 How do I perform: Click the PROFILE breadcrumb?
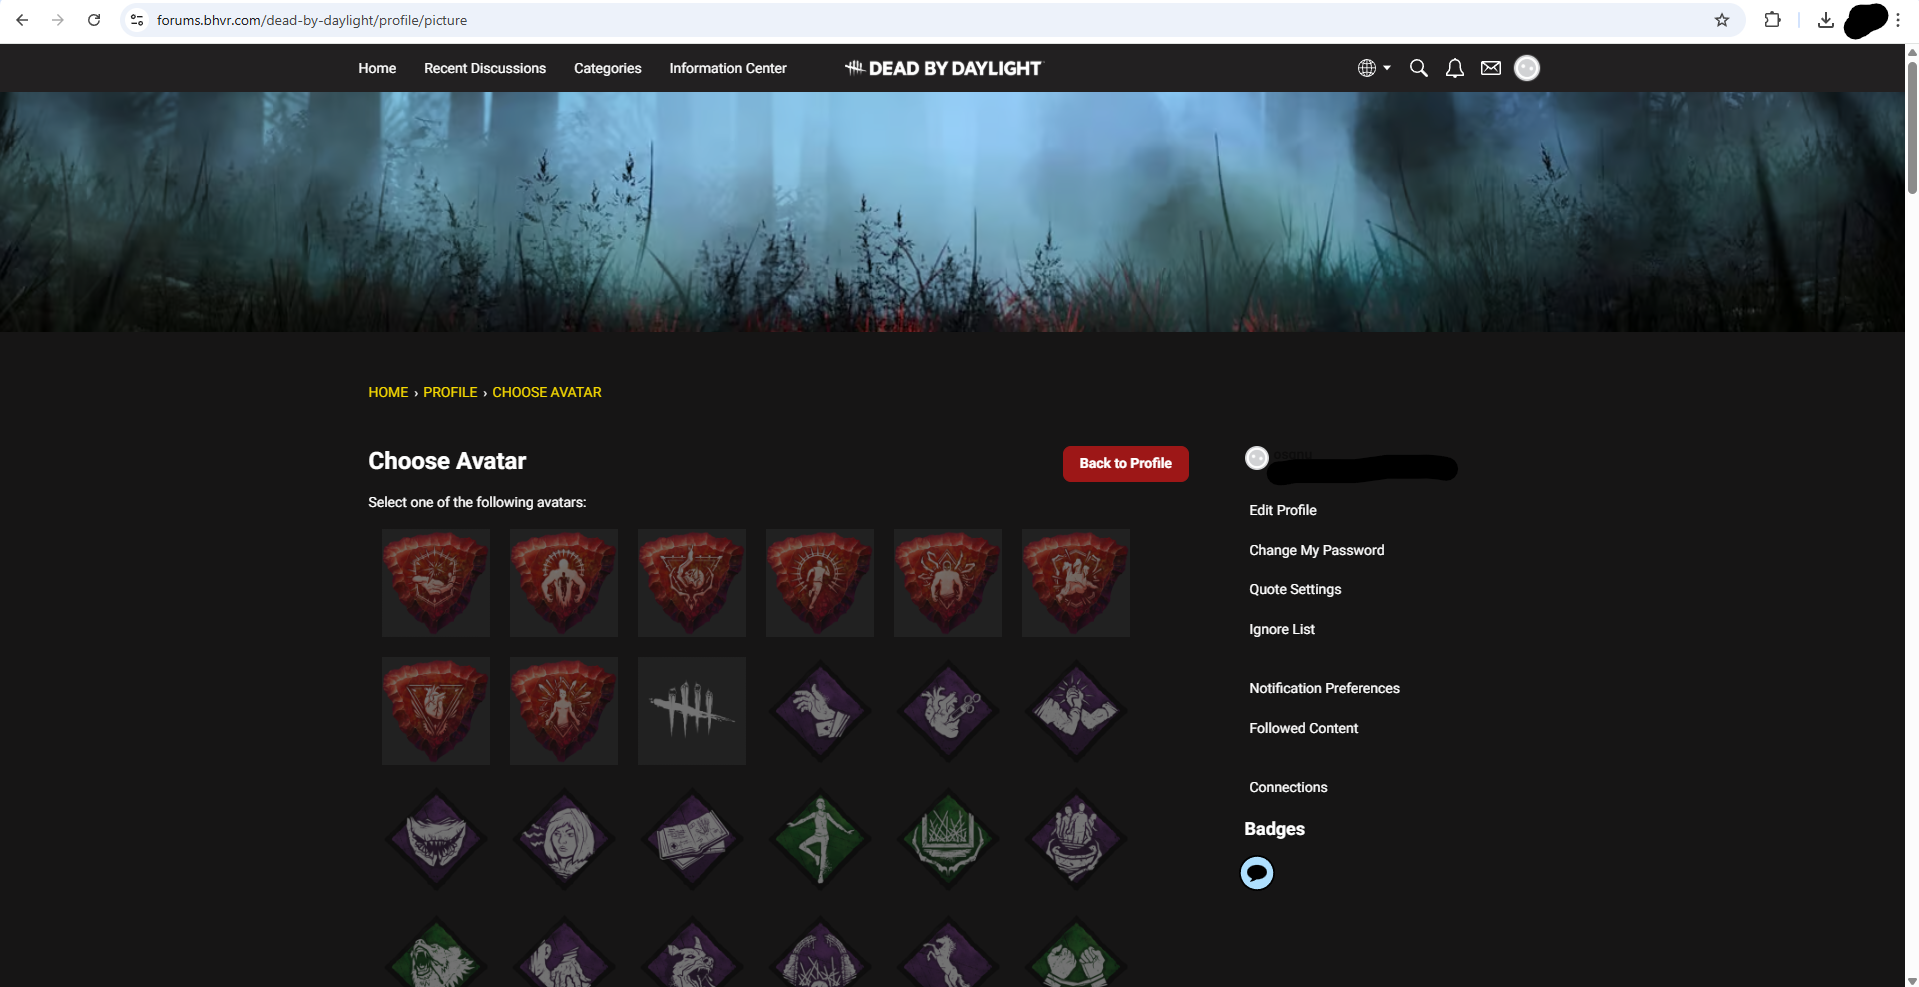click(x=450, y=392)
